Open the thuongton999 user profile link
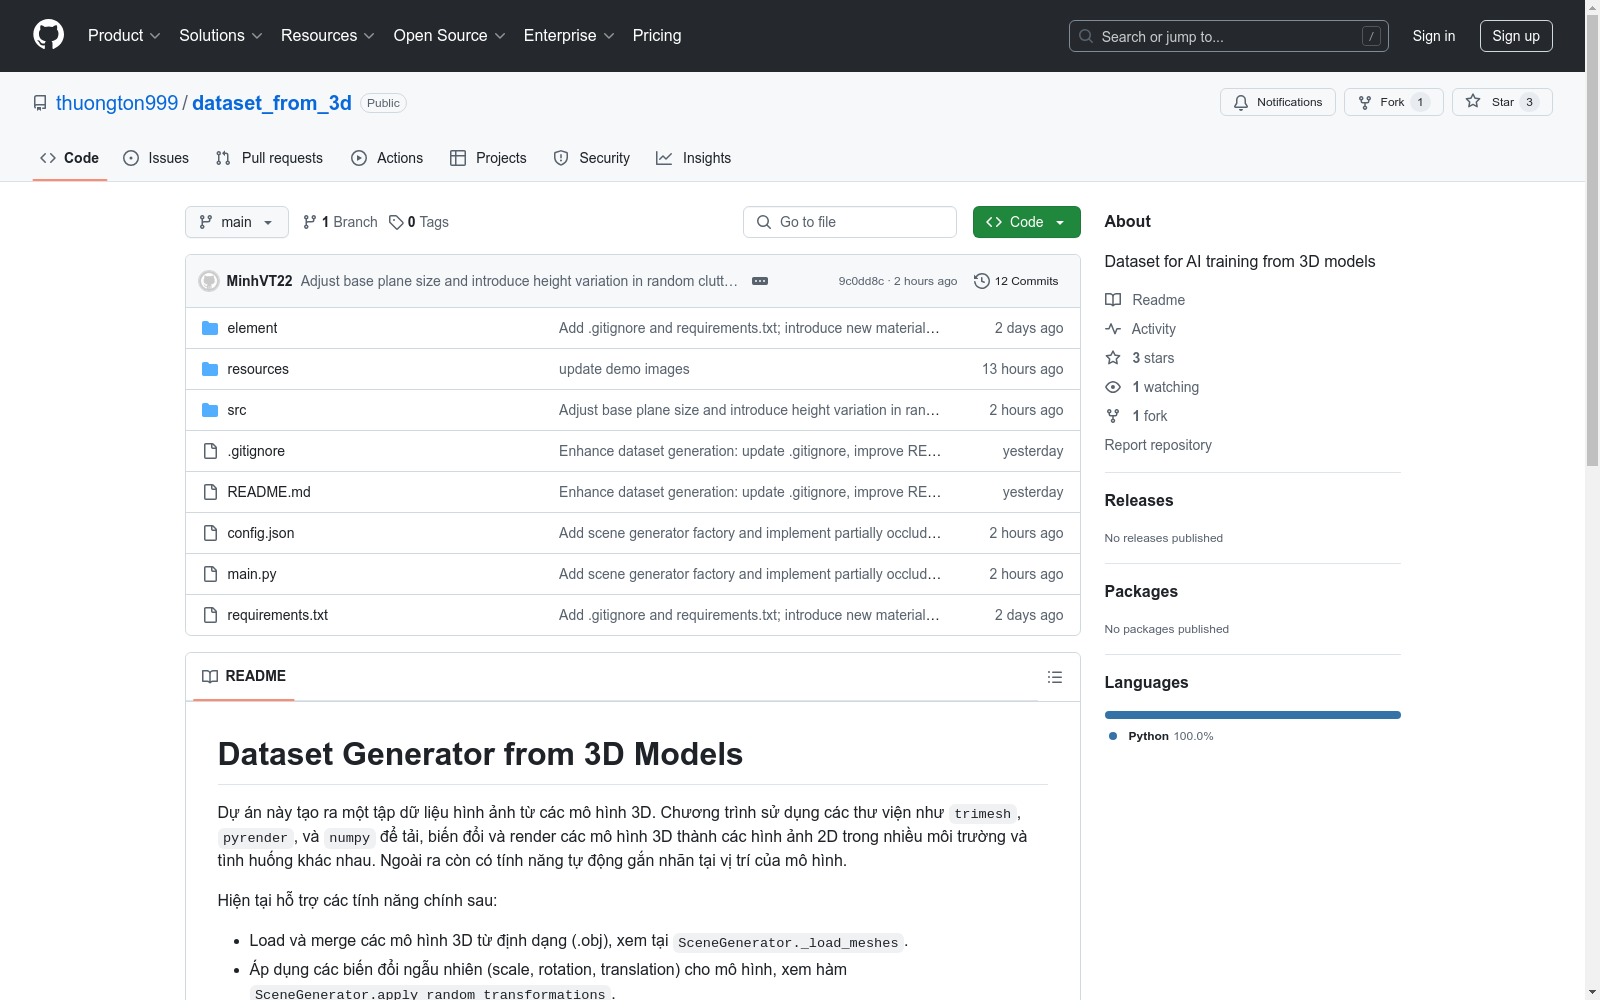This screenshot has width=1600, height=1000. click(x=117, y=103)
